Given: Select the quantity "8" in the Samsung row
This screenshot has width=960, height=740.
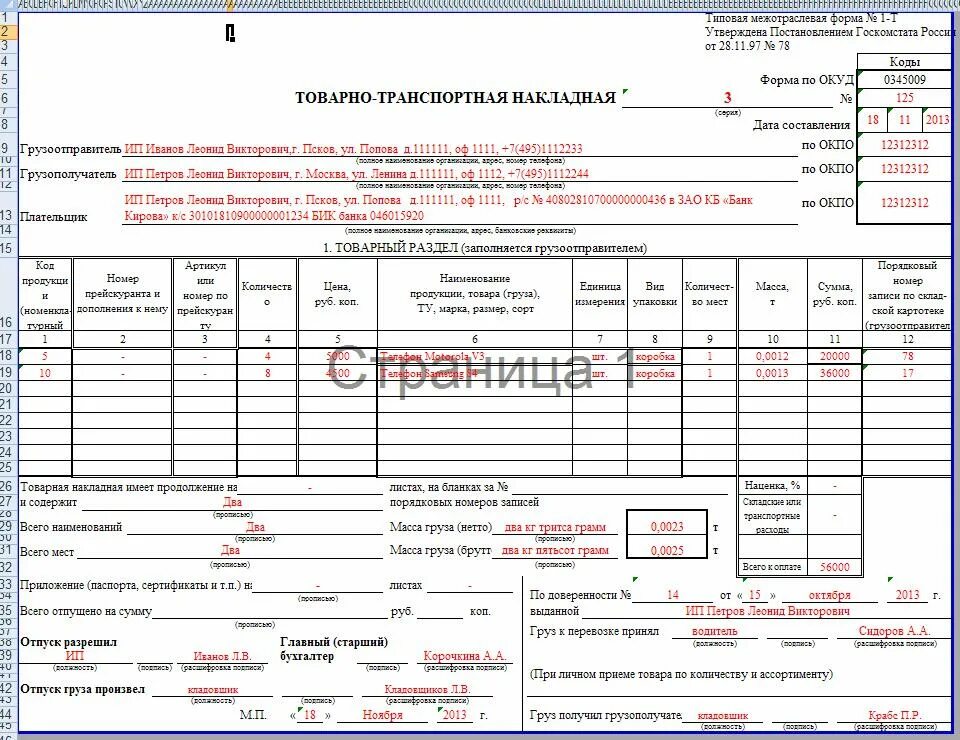Looking at the screenshot, I should 267,373.
